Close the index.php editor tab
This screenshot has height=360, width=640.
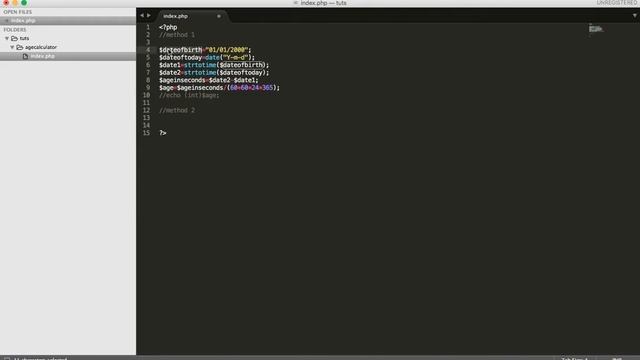pyautogui.click(x=219, y=16)
